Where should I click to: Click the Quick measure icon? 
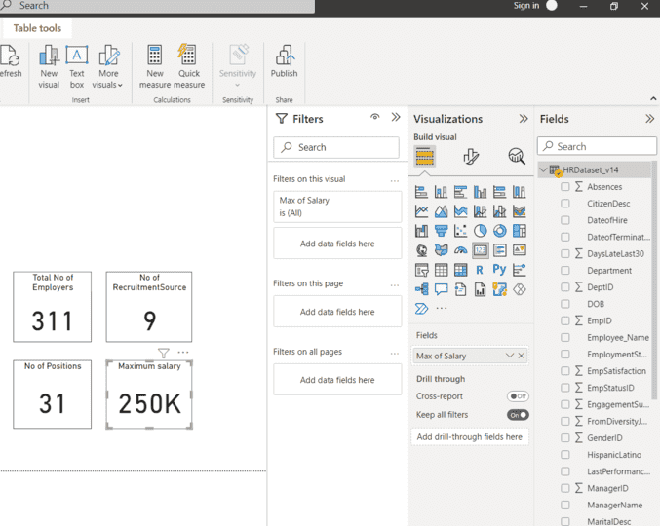(188, 55)
